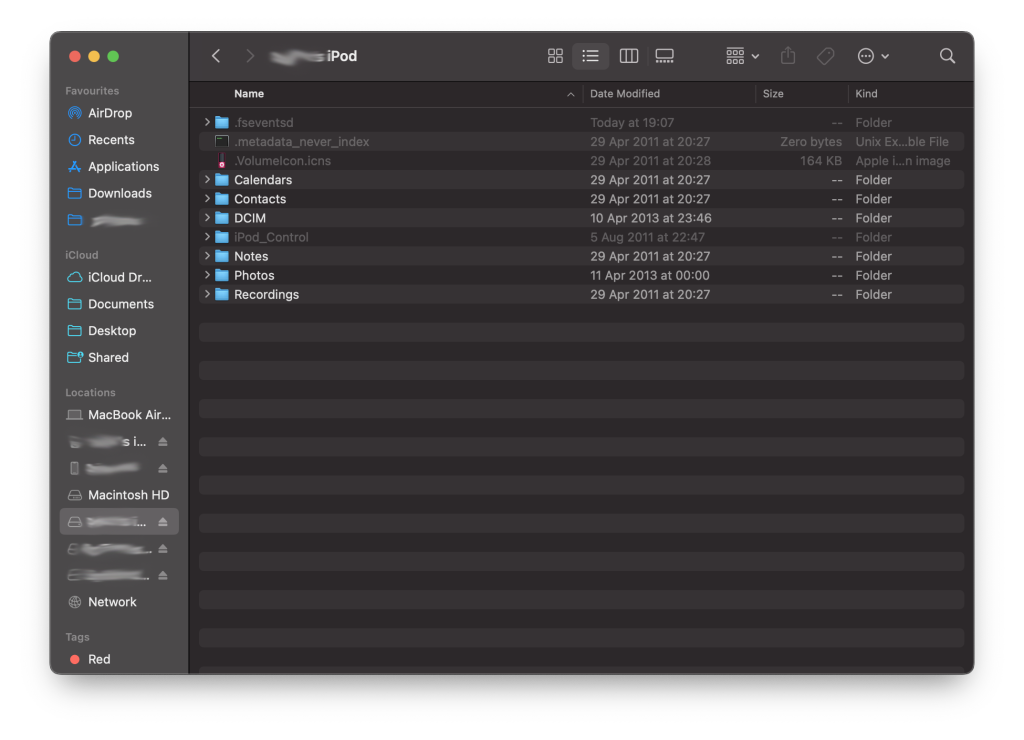Click the '5 Aug 2011 at 22:47' date

coord(648,237)
